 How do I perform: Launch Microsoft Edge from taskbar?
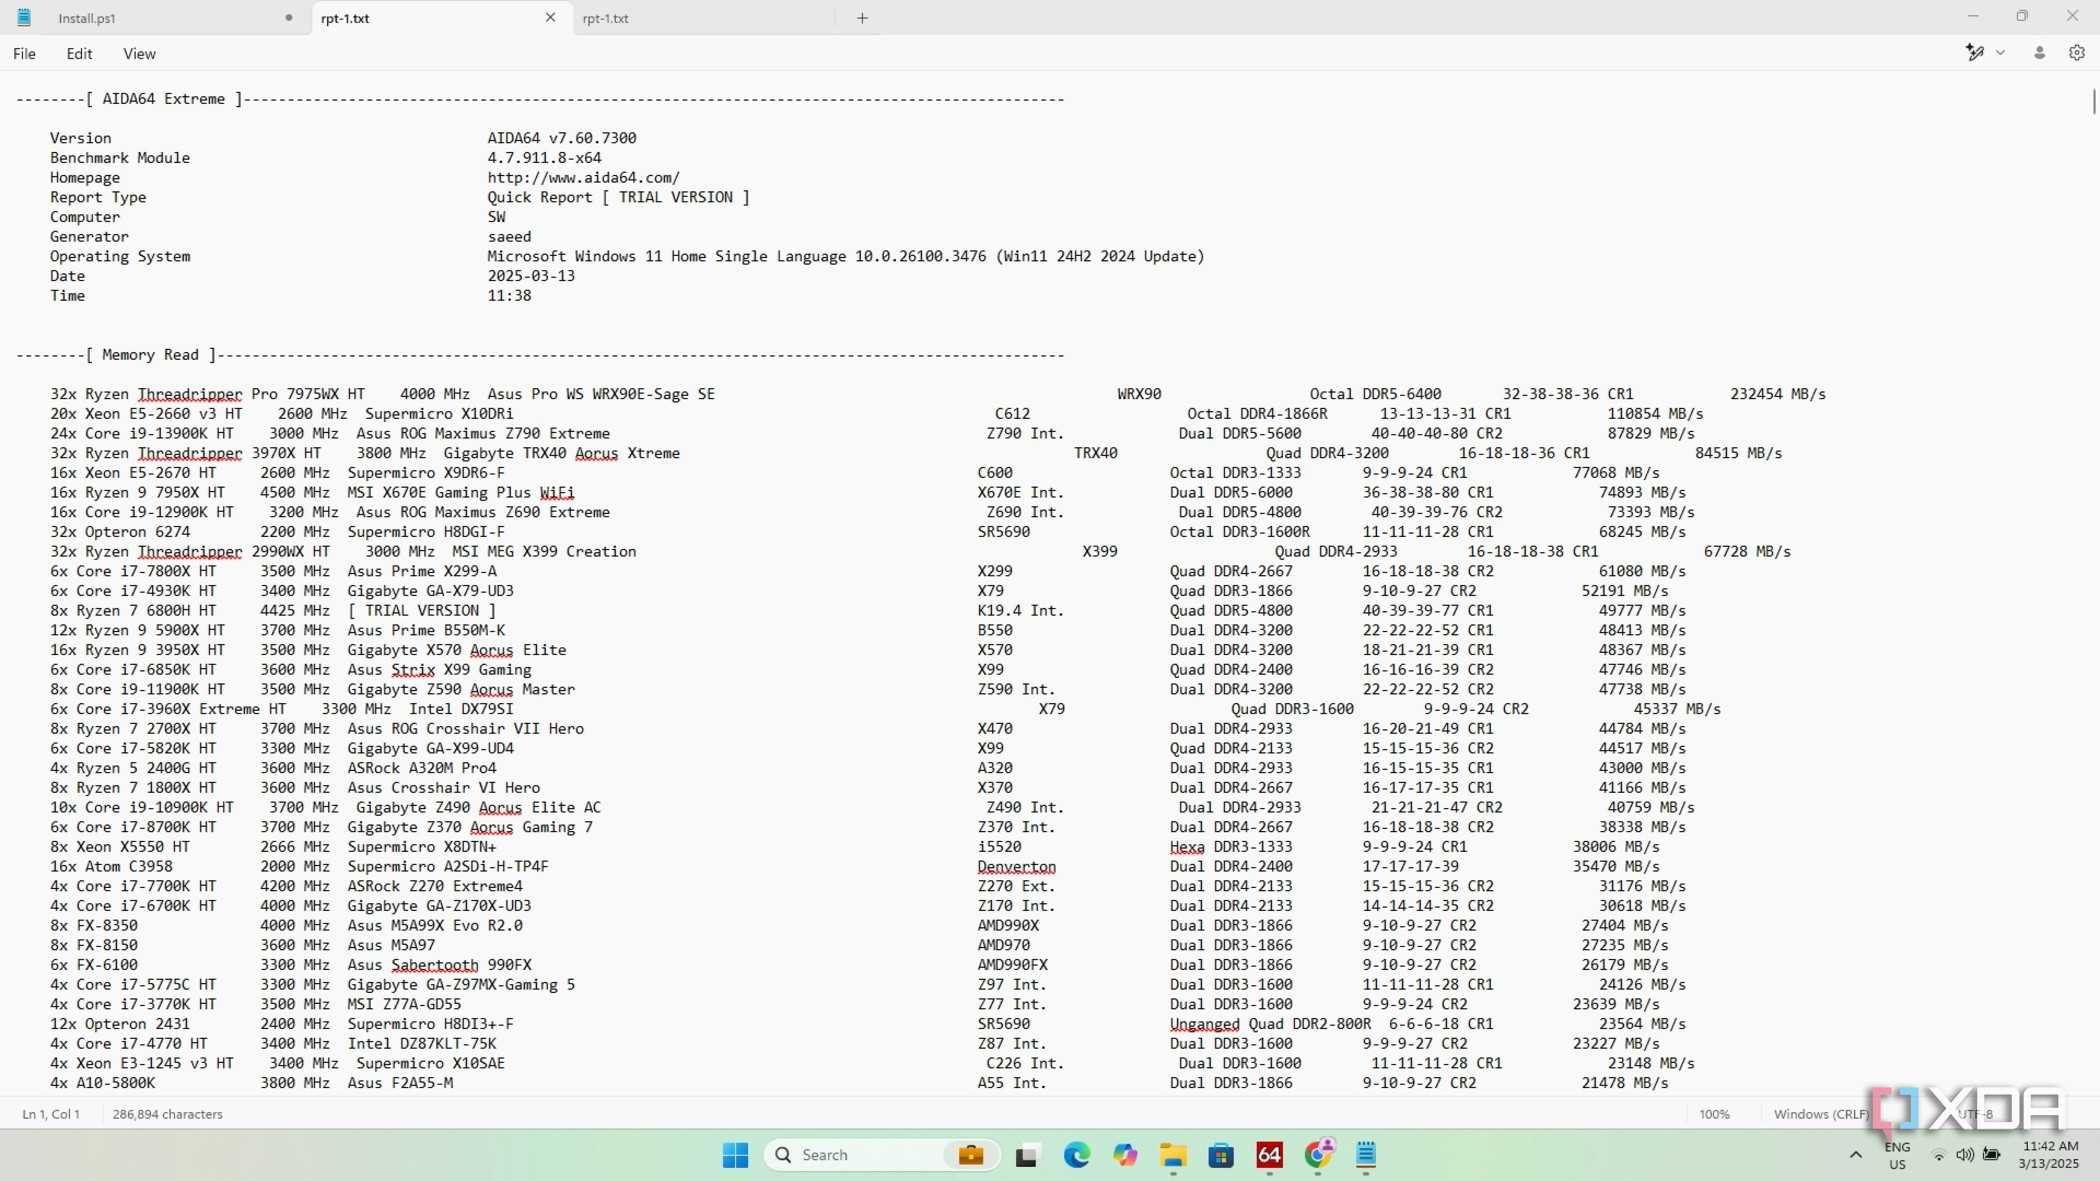click(1076, 1155)
